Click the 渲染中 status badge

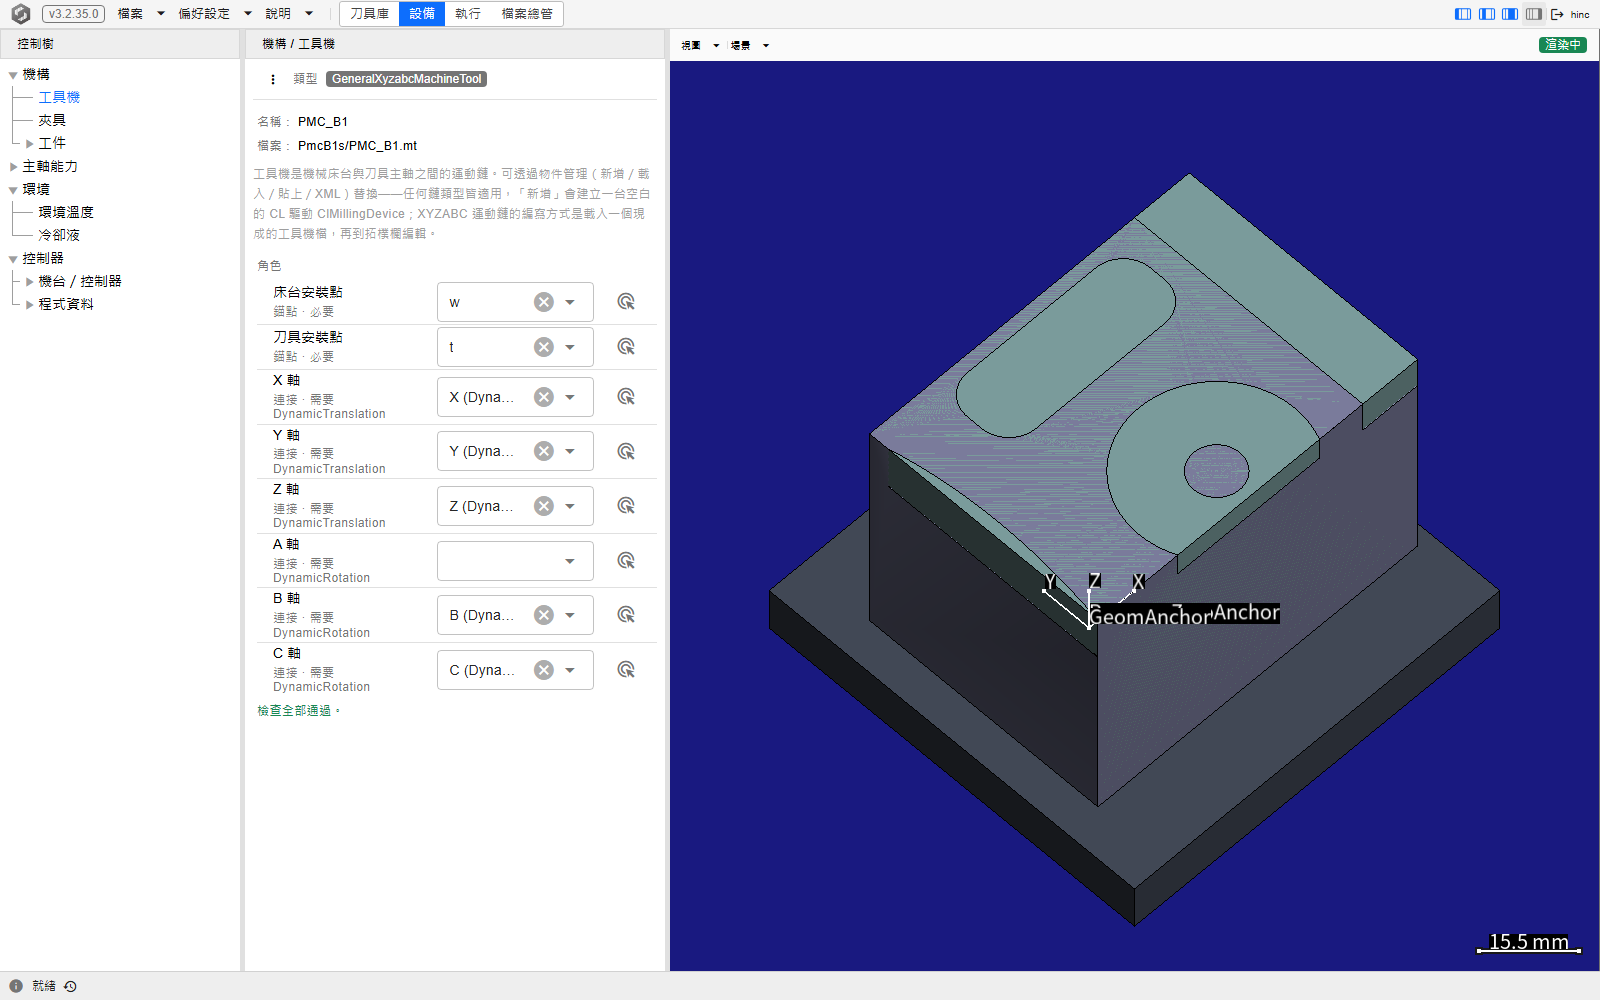point(1562,45)
